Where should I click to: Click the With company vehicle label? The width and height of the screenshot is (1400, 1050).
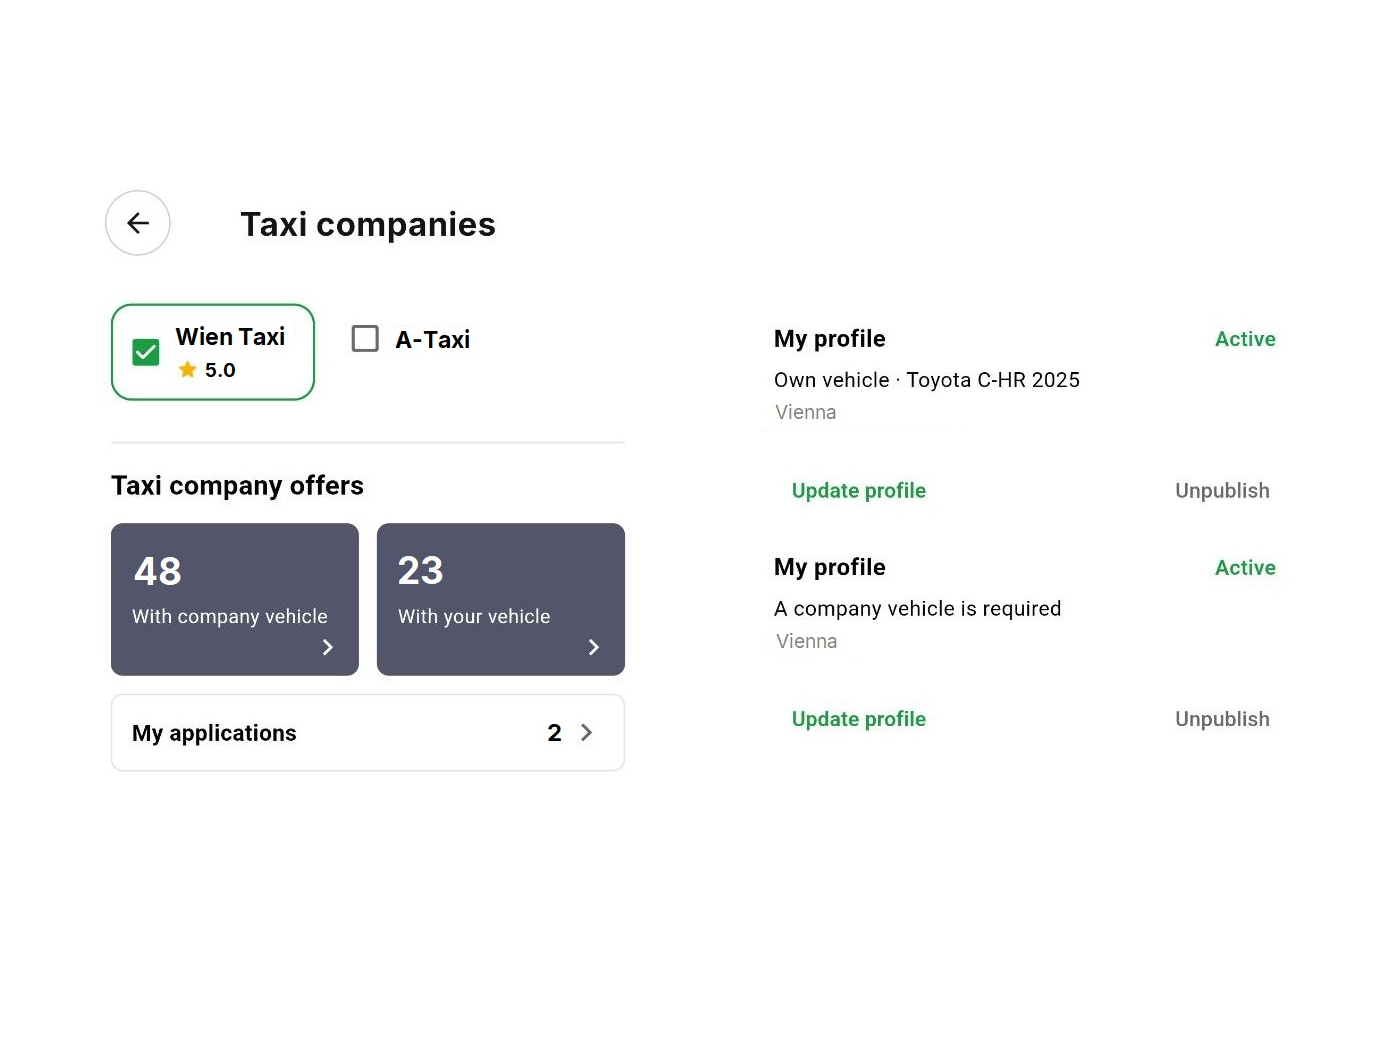click(230, 617)
